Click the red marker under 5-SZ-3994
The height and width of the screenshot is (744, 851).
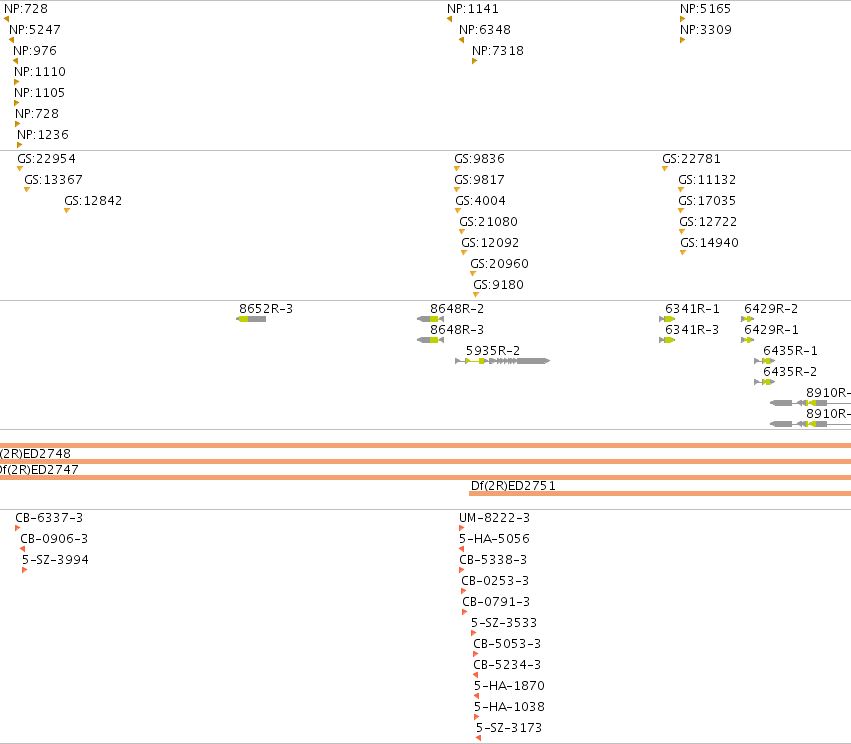24,570
